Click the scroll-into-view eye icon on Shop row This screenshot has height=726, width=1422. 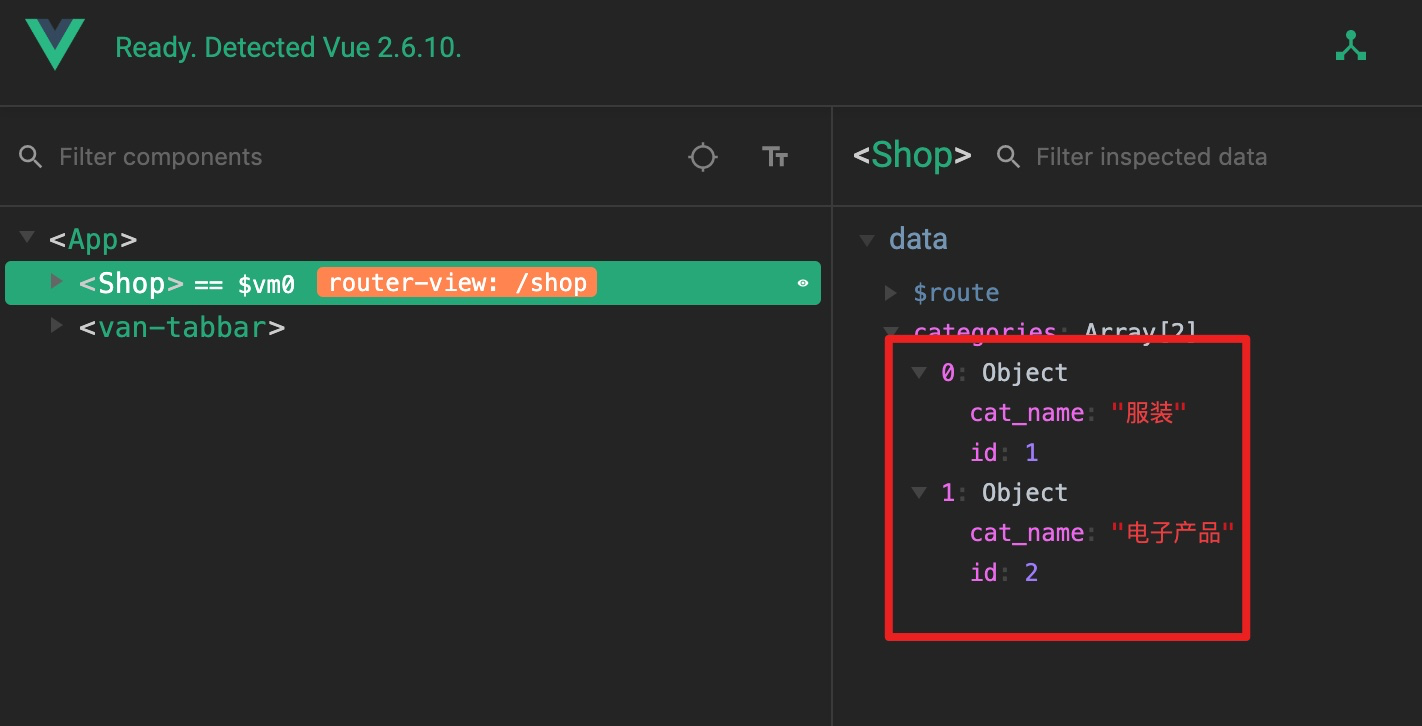[802, 284]
